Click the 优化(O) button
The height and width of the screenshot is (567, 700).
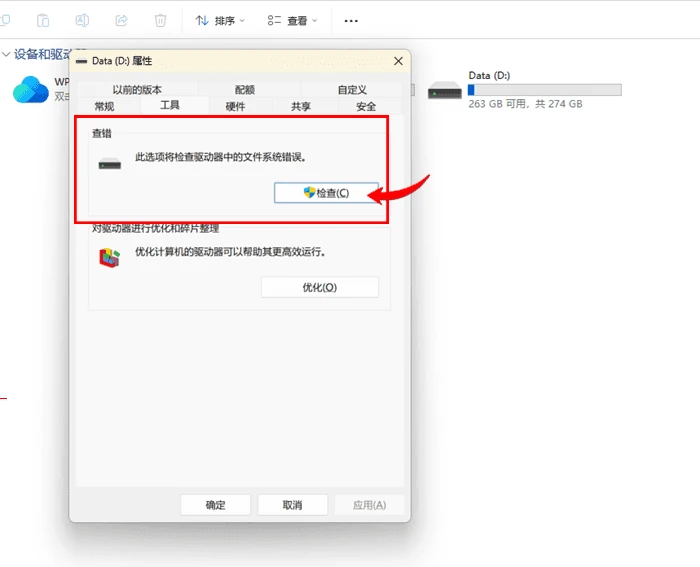coord(320,287)
